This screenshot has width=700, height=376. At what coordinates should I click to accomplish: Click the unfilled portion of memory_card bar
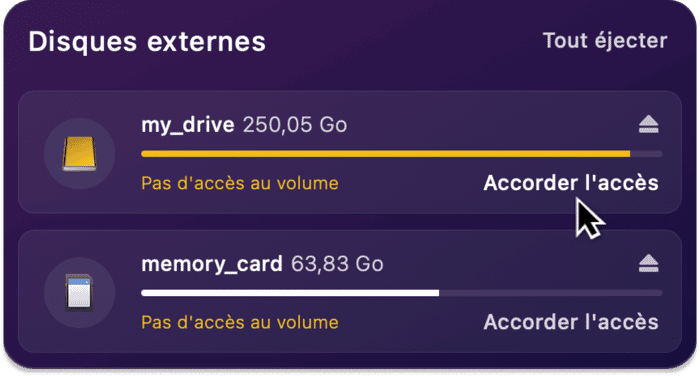(551, 293)
